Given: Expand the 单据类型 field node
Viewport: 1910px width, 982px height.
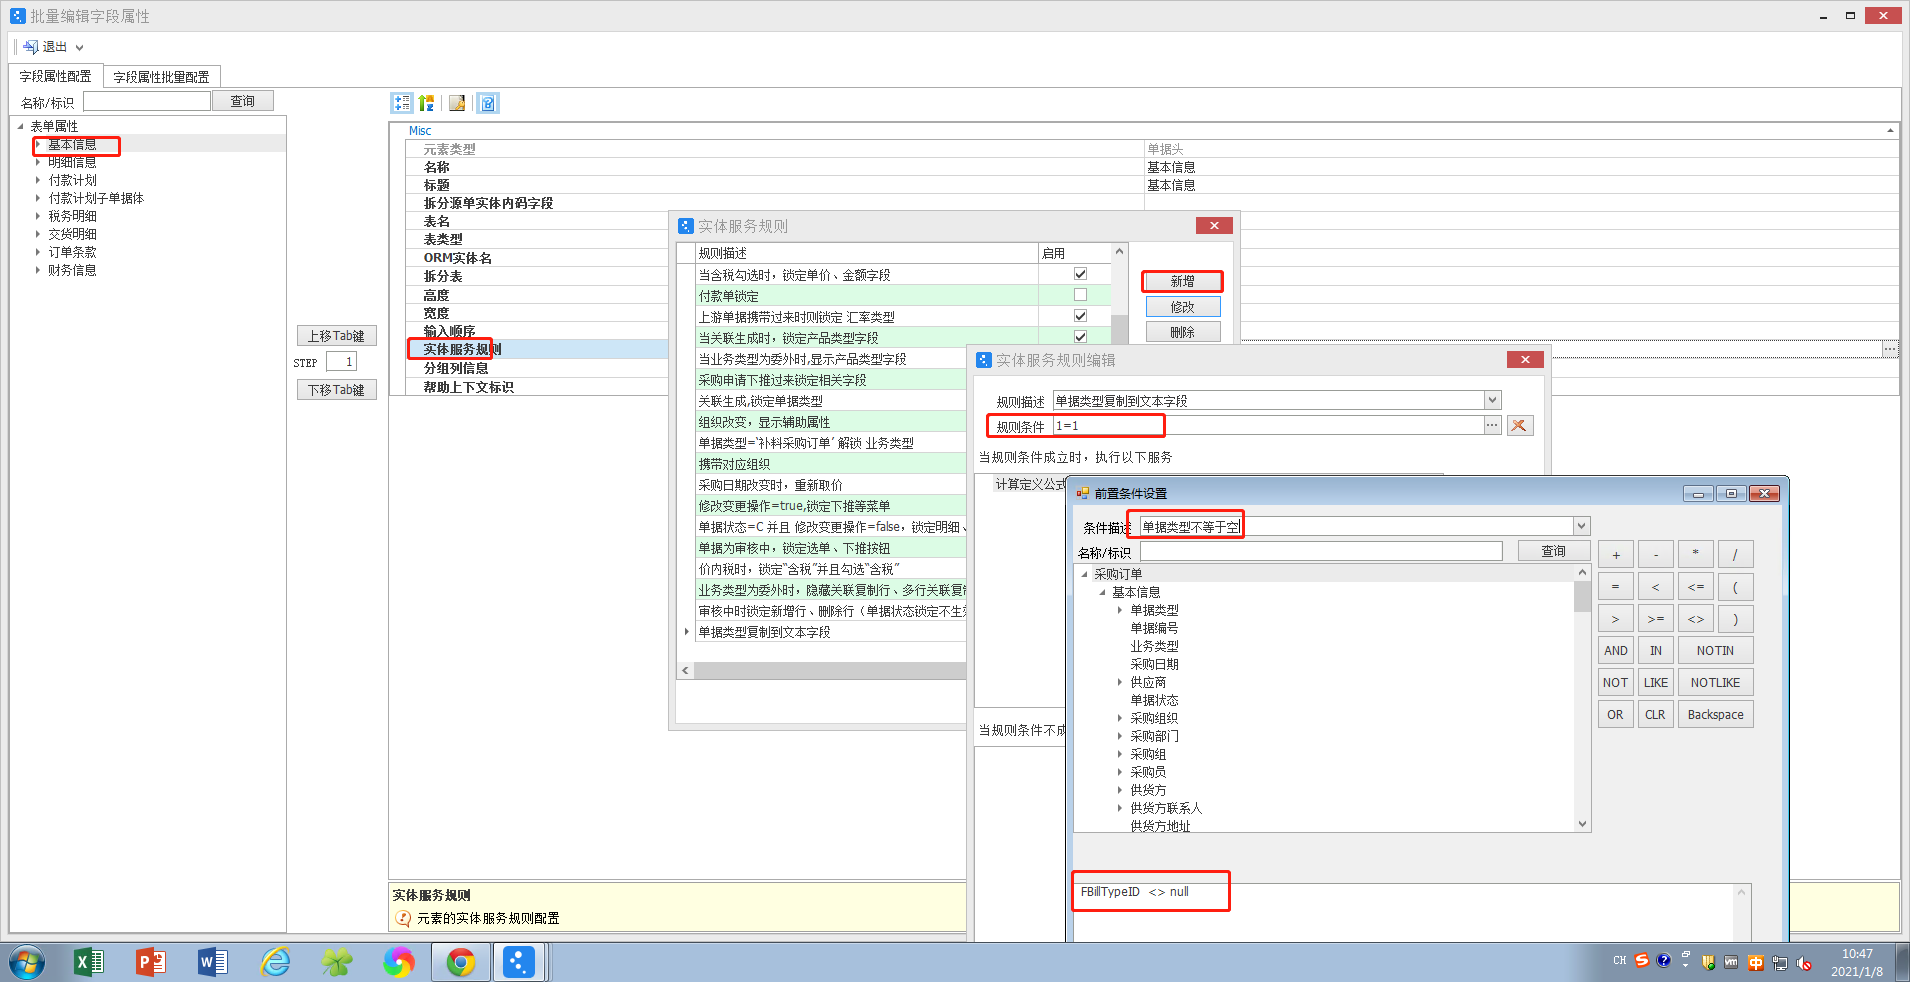Looking at the screenshot, I should [x=1120, y=610].
